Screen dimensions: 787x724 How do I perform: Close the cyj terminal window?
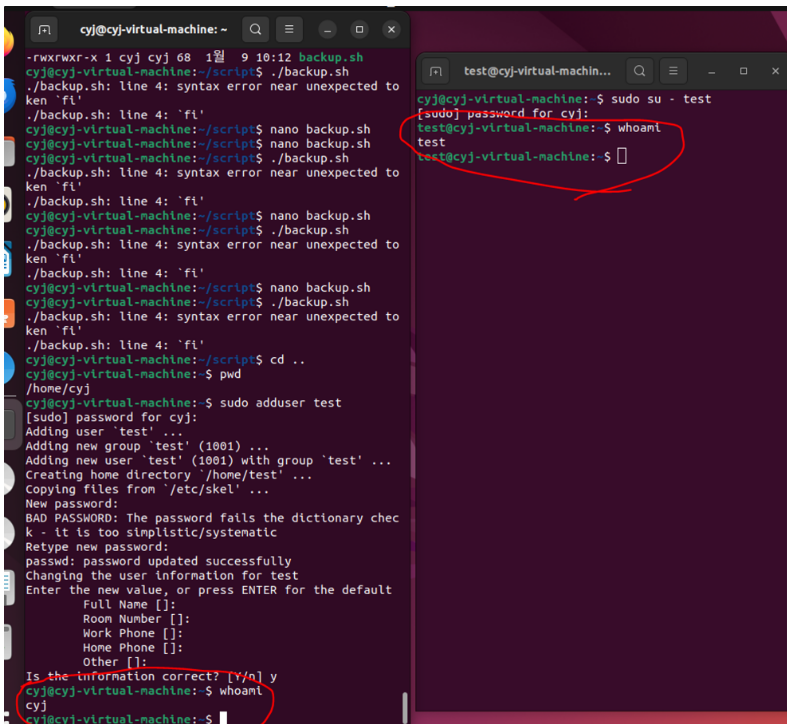click(391, 30)
